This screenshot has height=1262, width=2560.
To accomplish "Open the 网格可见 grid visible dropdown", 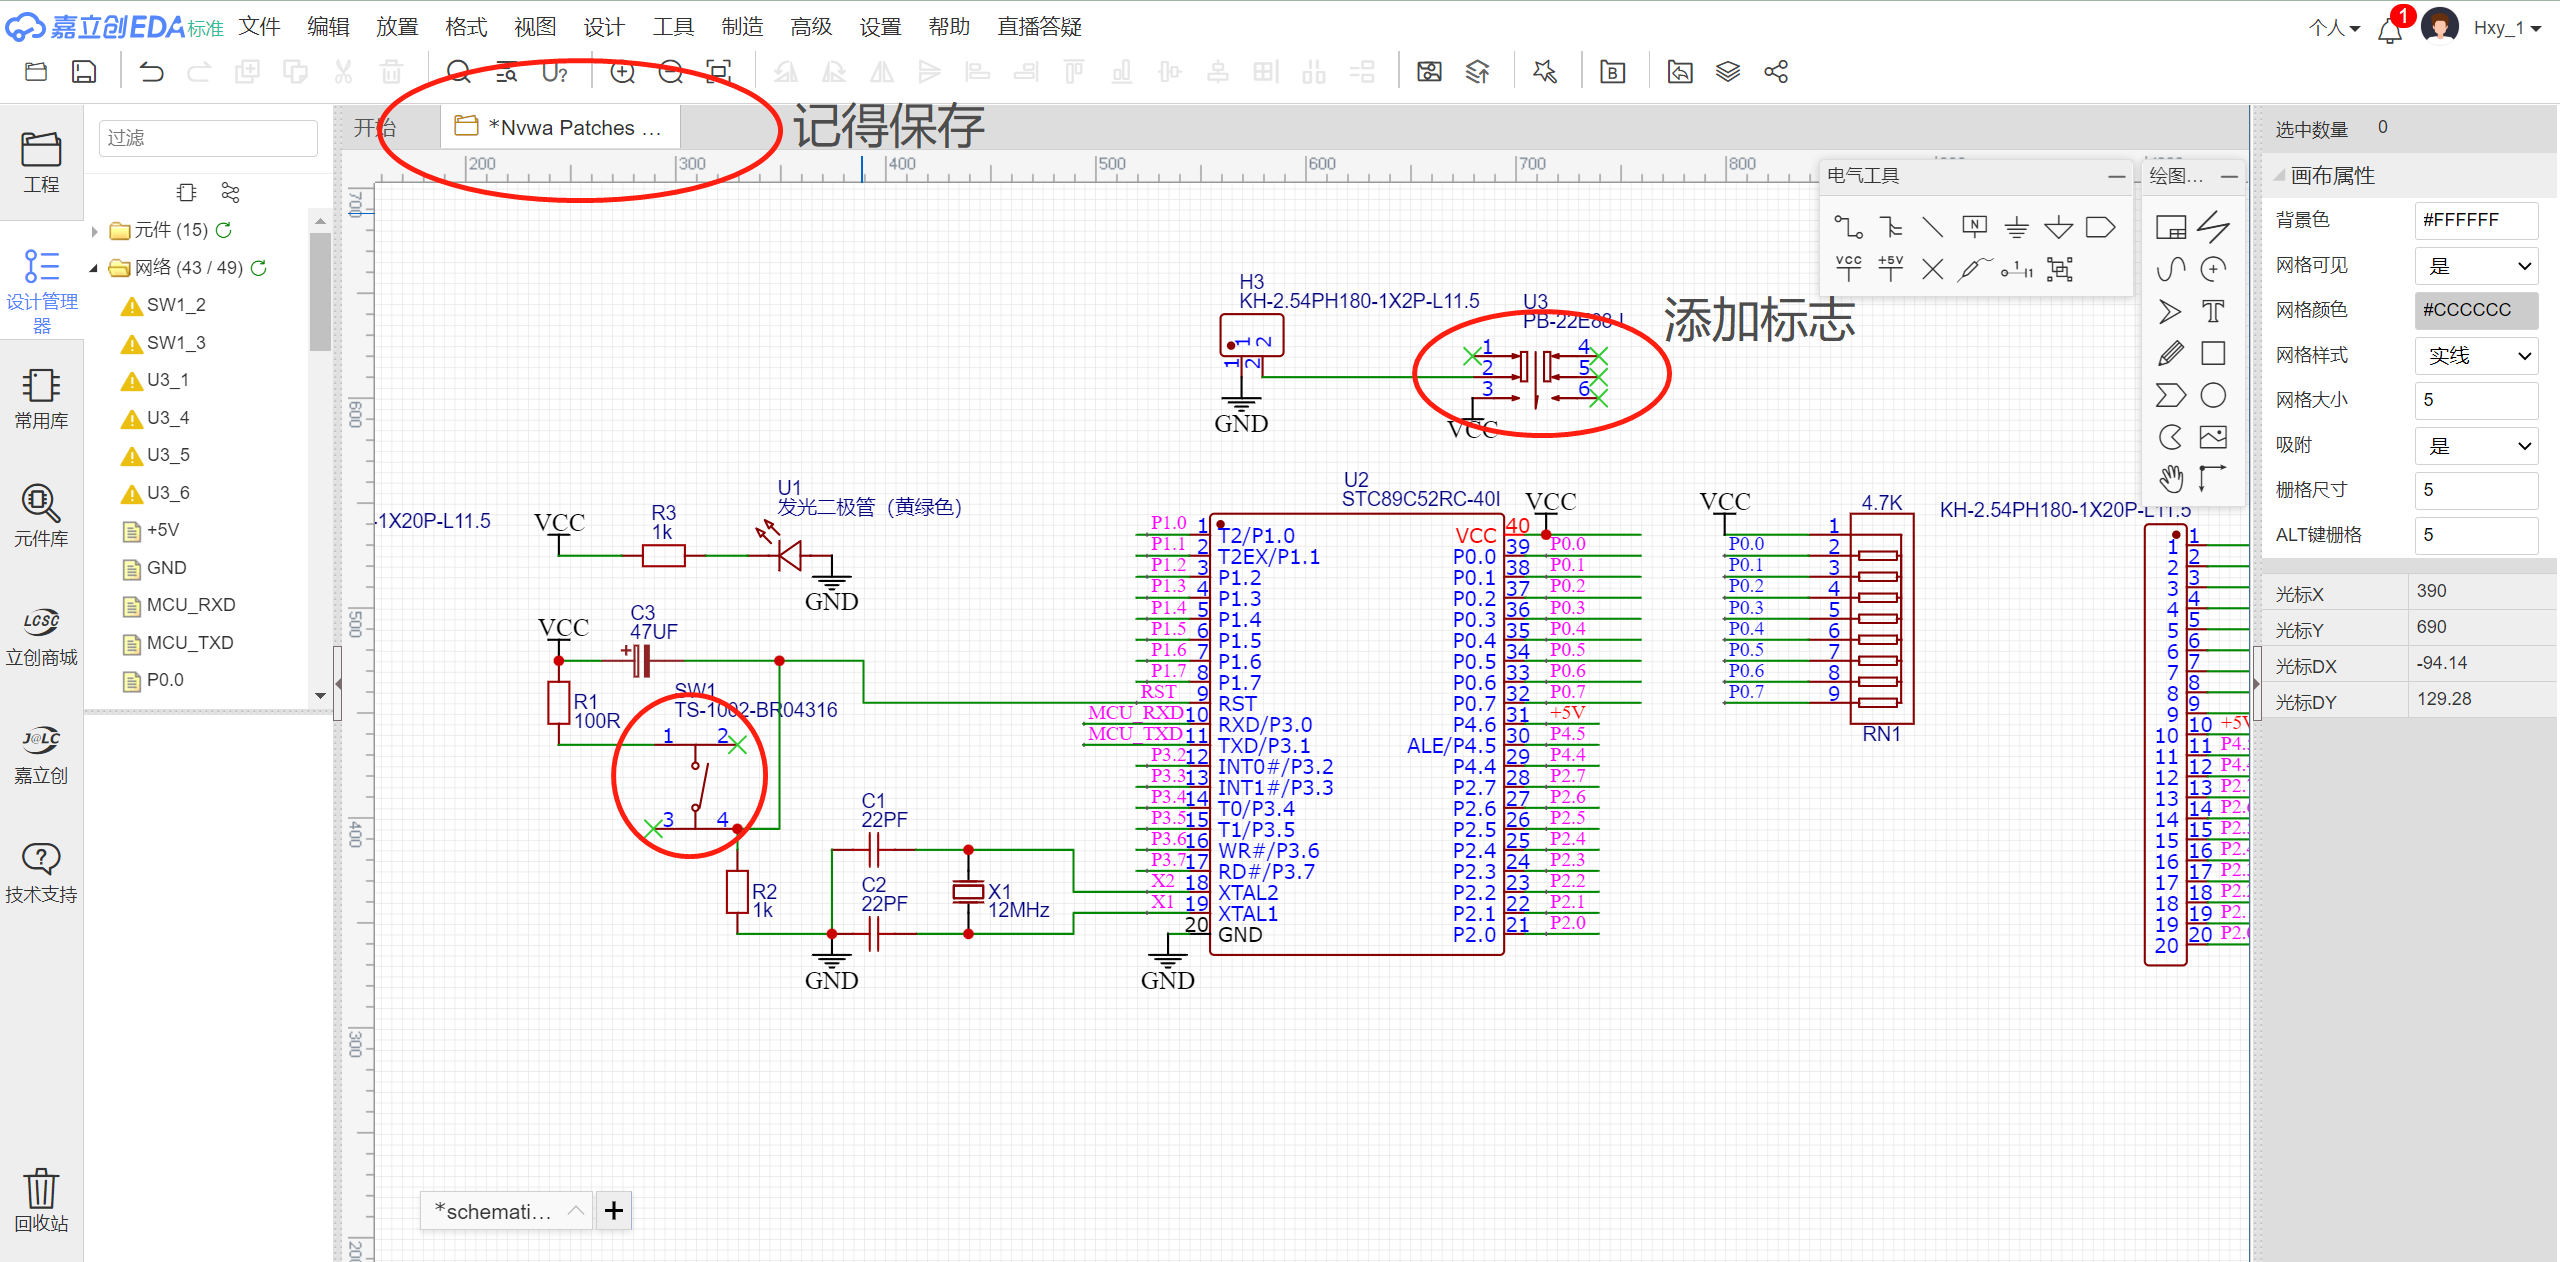I will (2476, 265).
